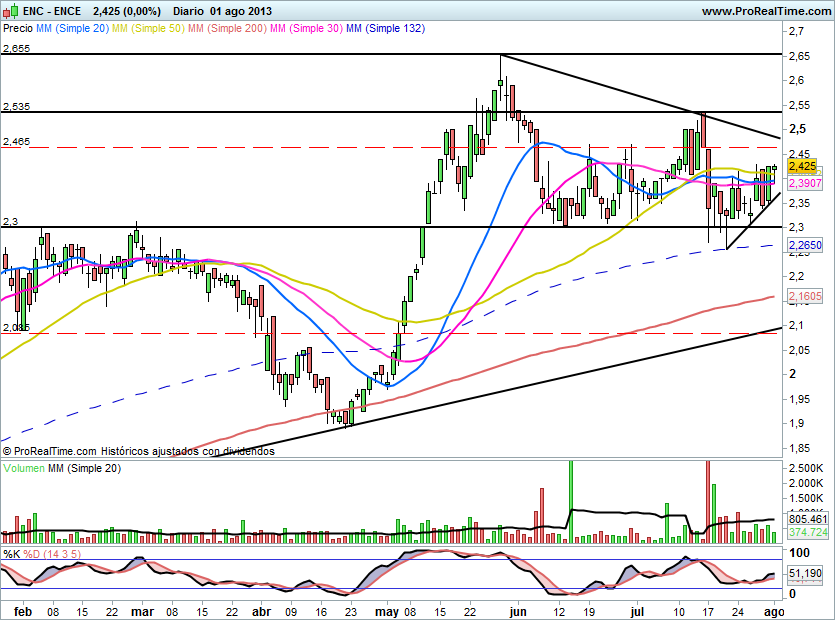Click the 805.461 volume average tag
The height and width of the screenshot is (620, 835).
[808, 519]
